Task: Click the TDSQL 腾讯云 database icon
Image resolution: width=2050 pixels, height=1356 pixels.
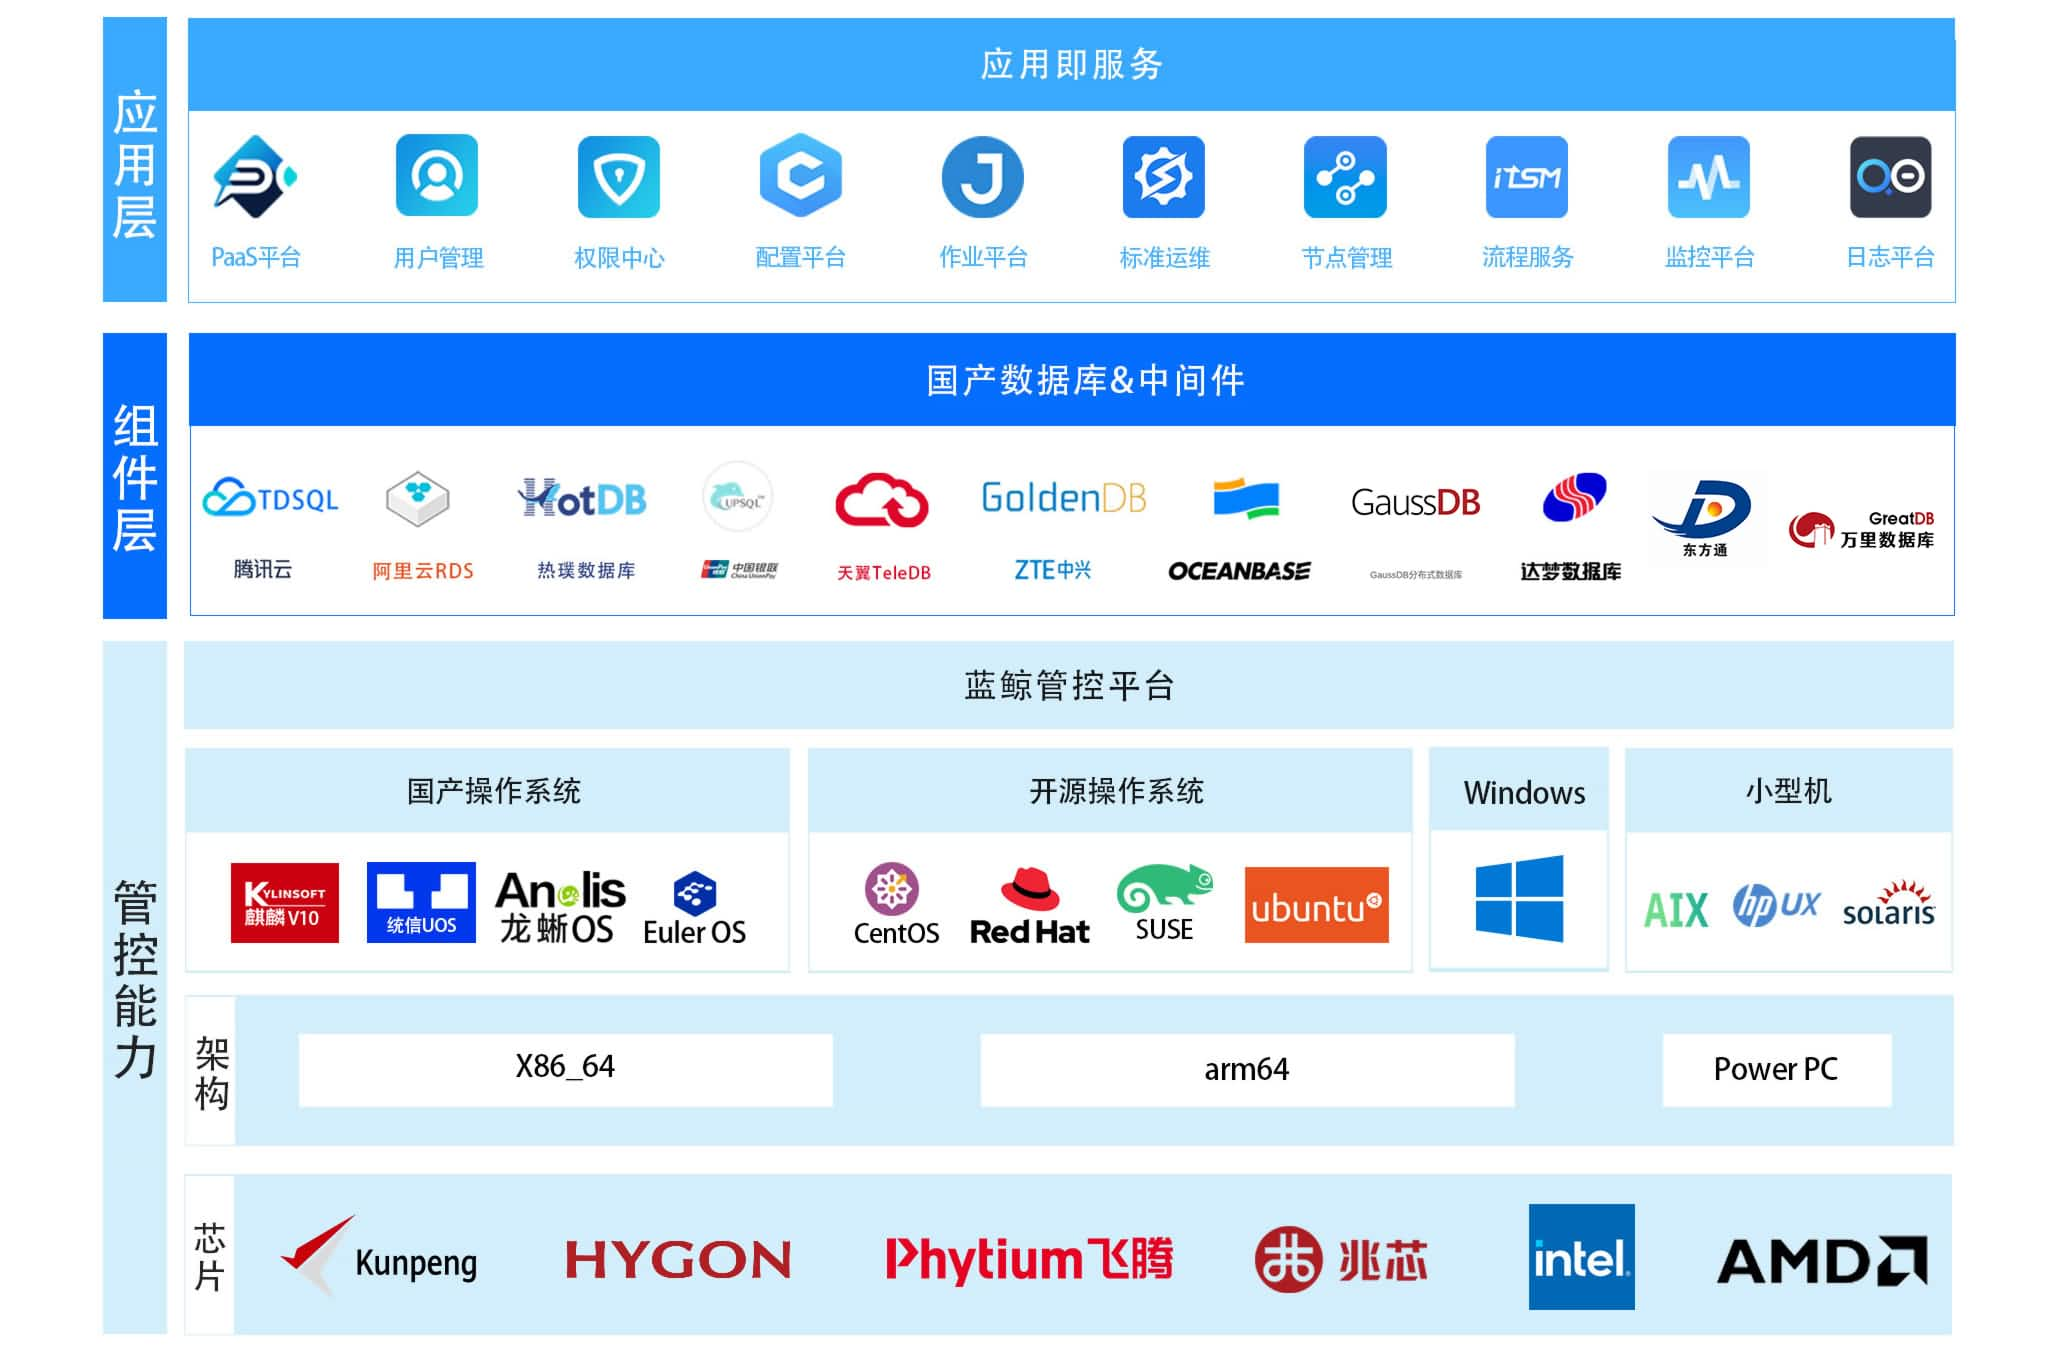Action: tap(272, 507)
